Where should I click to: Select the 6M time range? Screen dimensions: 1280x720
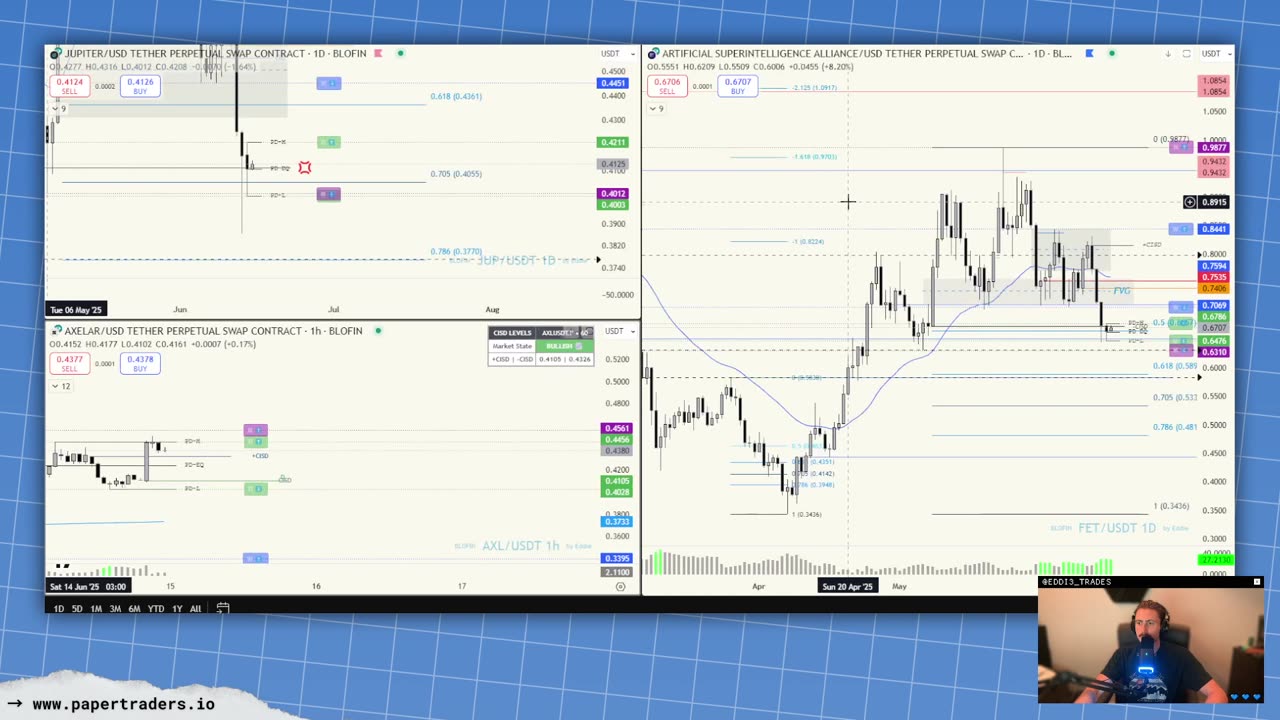click(134, 608)
